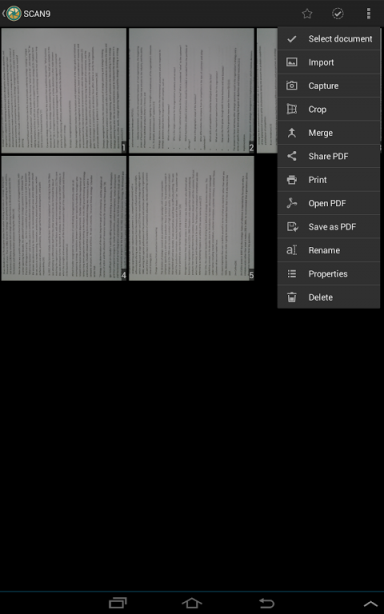384x614 pixels.
Task: Click the printer icon in the menu
Action: 292,180
